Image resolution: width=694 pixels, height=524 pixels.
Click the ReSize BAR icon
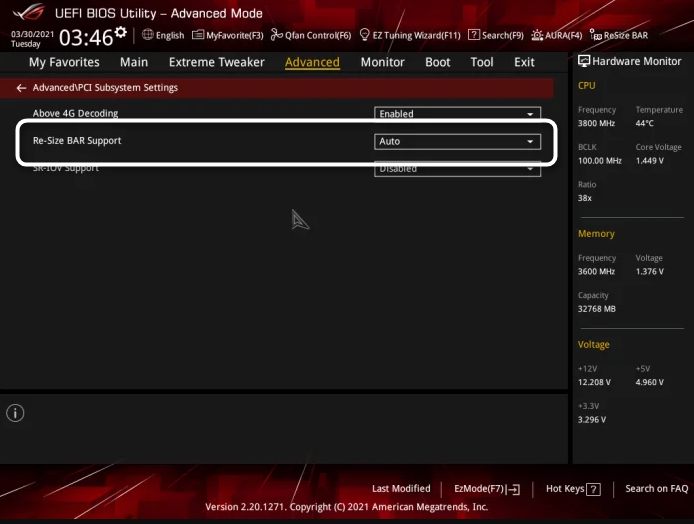596,35
